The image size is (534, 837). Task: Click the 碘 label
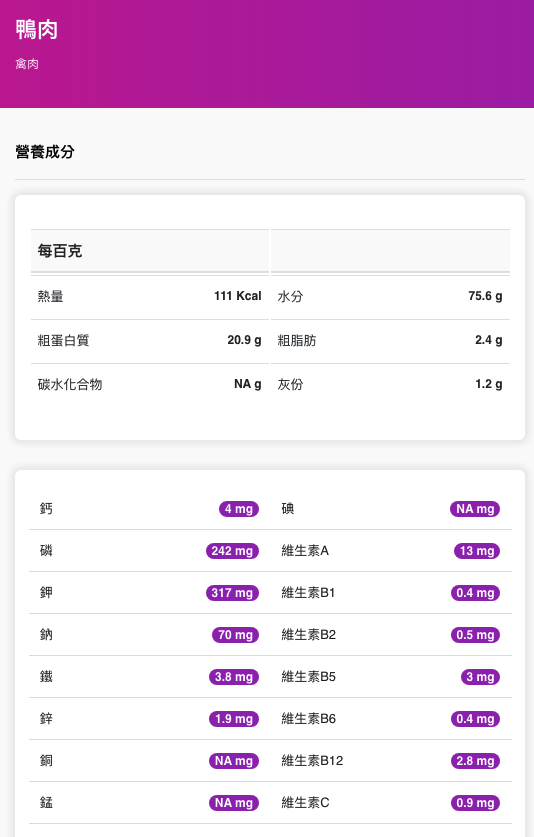point(288,509)
